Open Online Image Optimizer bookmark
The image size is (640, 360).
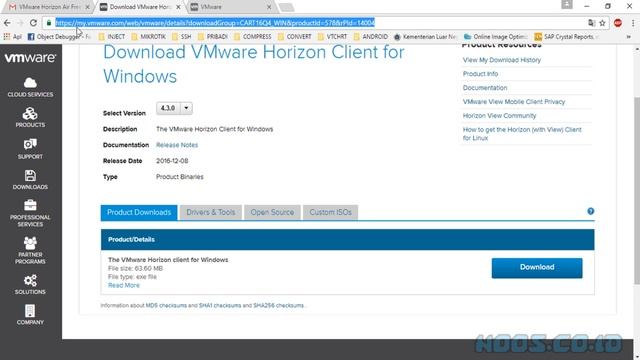point(496,37)
